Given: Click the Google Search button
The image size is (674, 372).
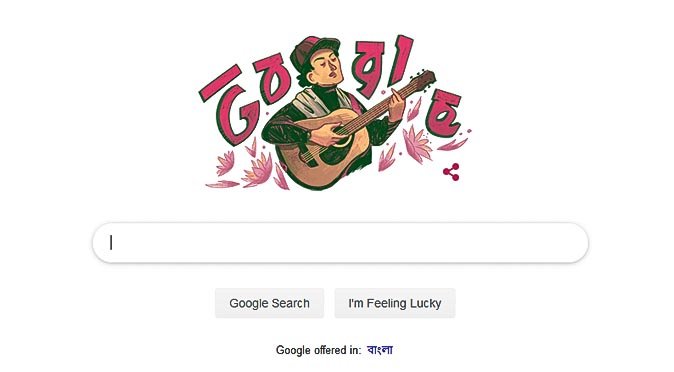Looking at the screenshot, I should pyautogui.click(x=270, y=303).
